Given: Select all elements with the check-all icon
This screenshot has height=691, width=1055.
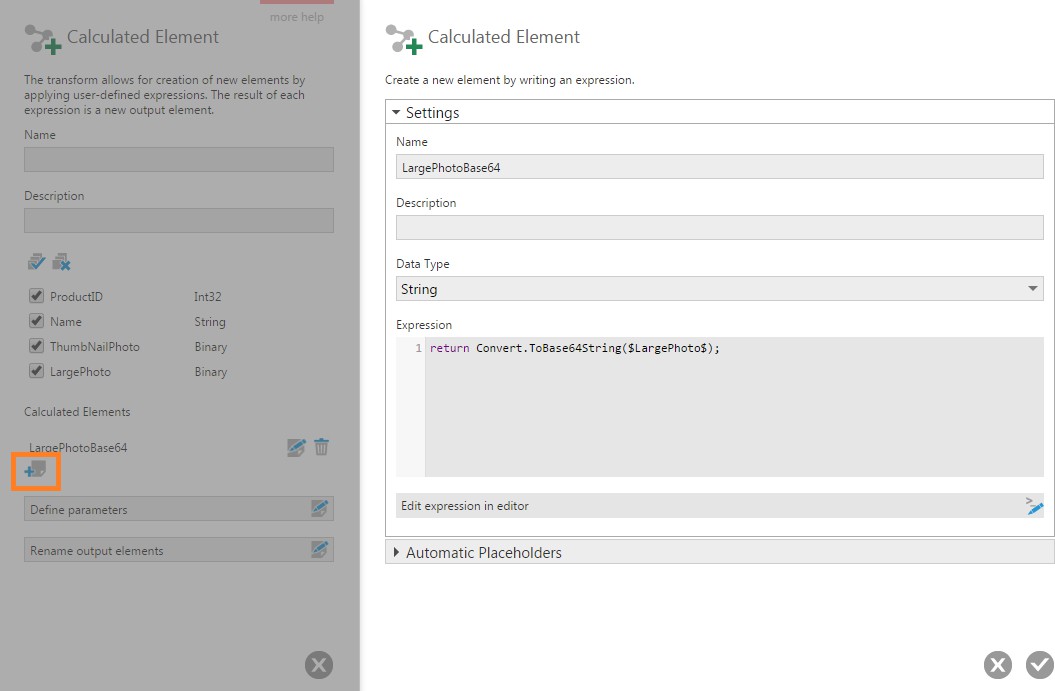Looking at the screenshot, I should click(x=36, y=261).
